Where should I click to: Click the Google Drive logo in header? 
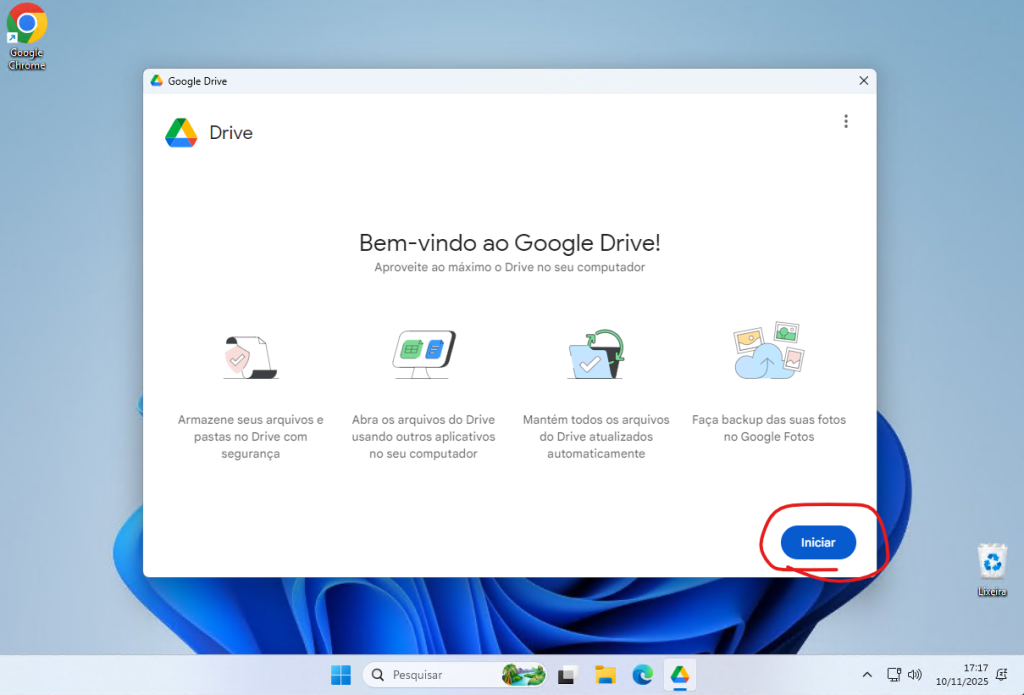tap(181, 133)
